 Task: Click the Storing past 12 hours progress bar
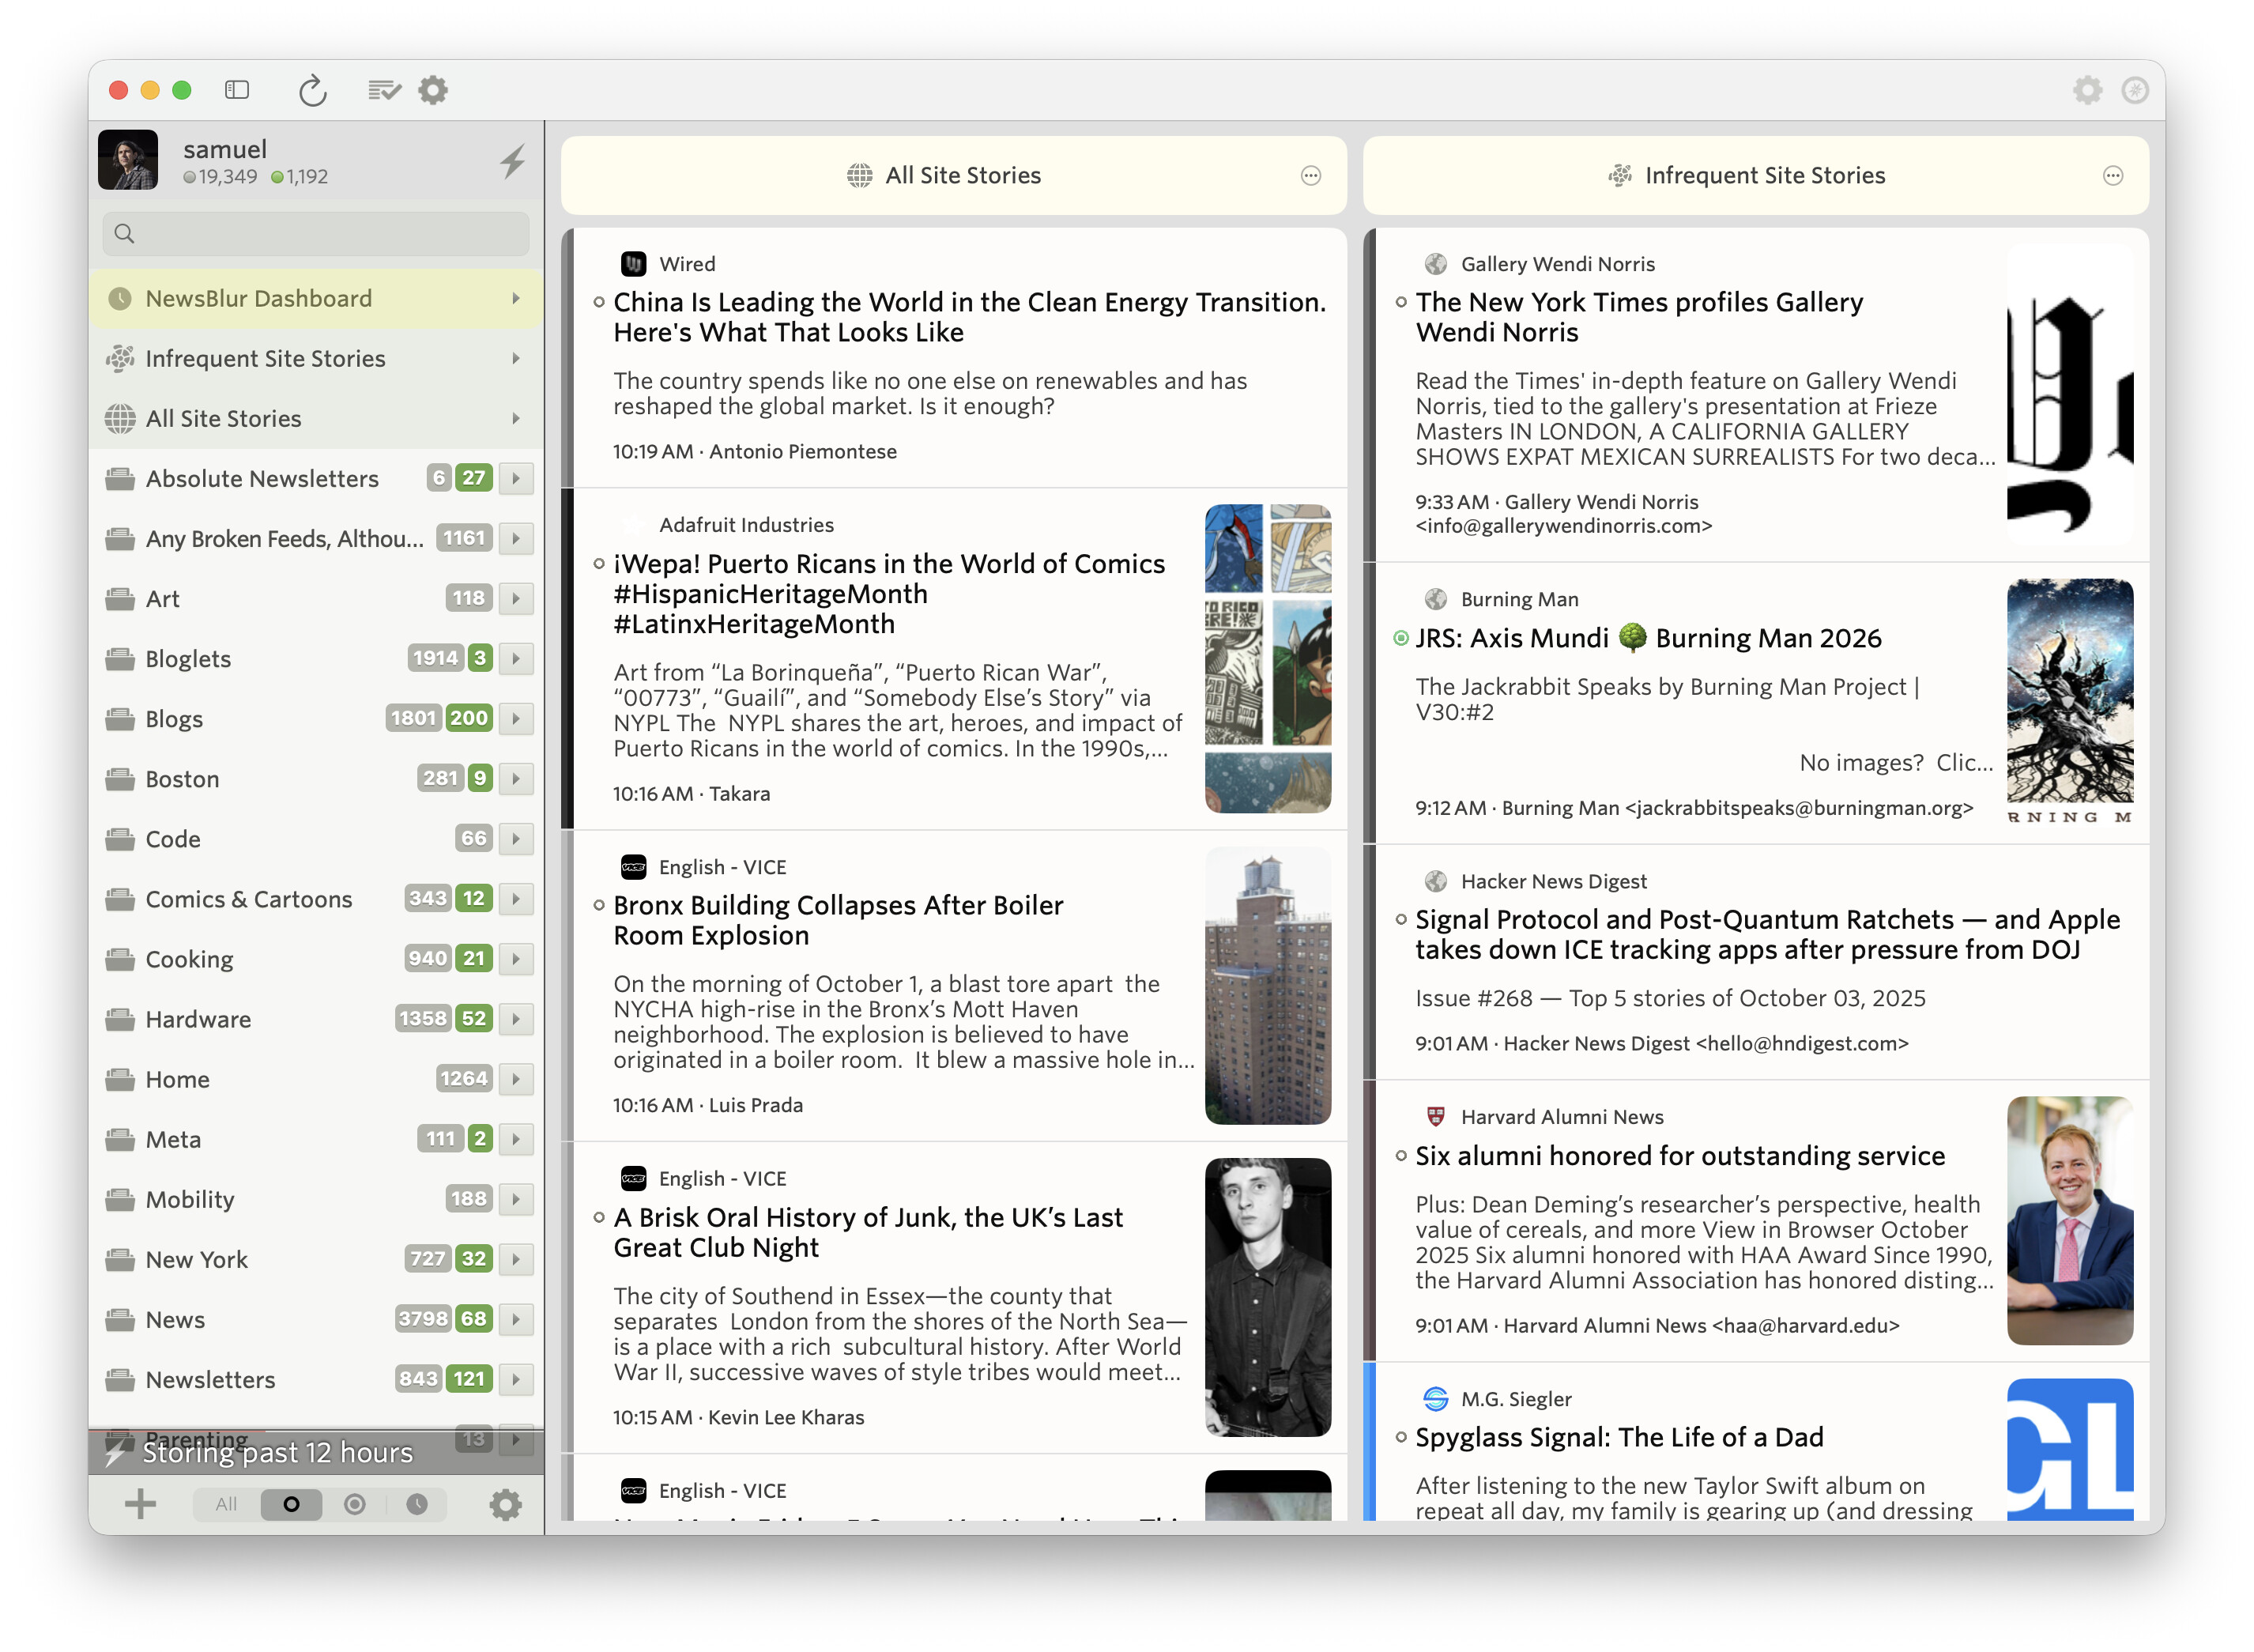(x=278, y=1452)
